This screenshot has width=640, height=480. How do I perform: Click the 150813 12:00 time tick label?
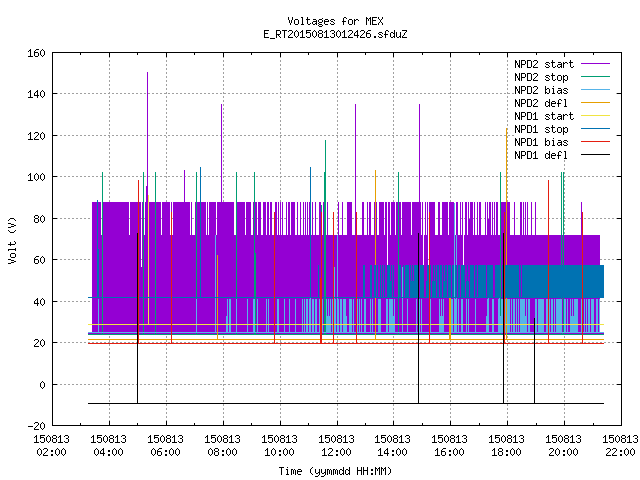336,445
